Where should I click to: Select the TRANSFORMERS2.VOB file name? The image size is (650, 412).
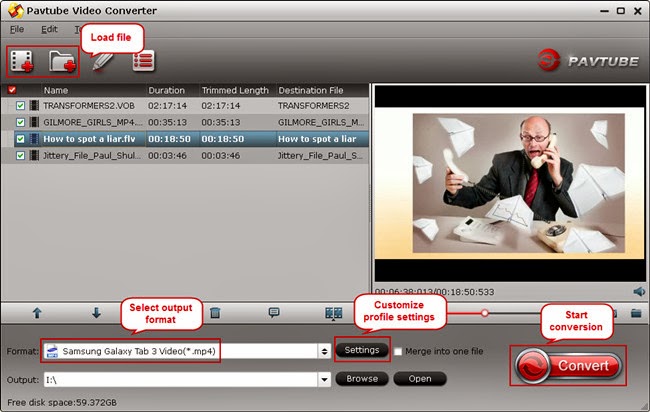point(89,106)
